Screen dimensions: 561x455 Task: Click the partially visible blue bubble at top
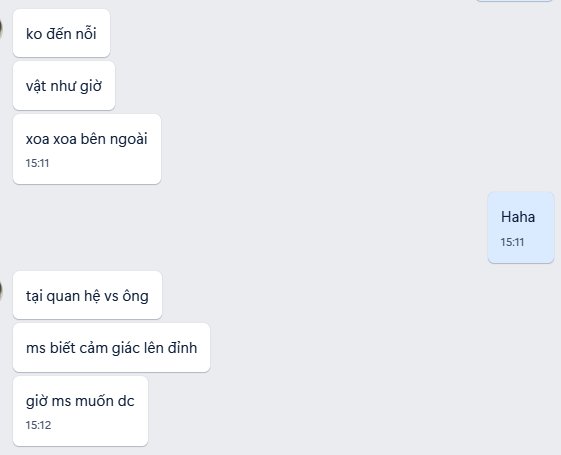(514, 1)
